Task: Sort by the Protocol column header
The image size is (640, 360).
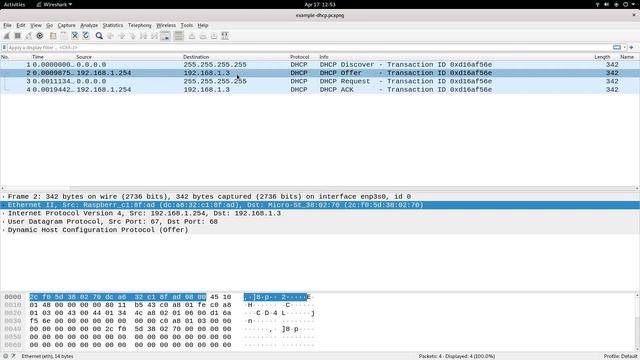Action: click(x=300, y=57)
